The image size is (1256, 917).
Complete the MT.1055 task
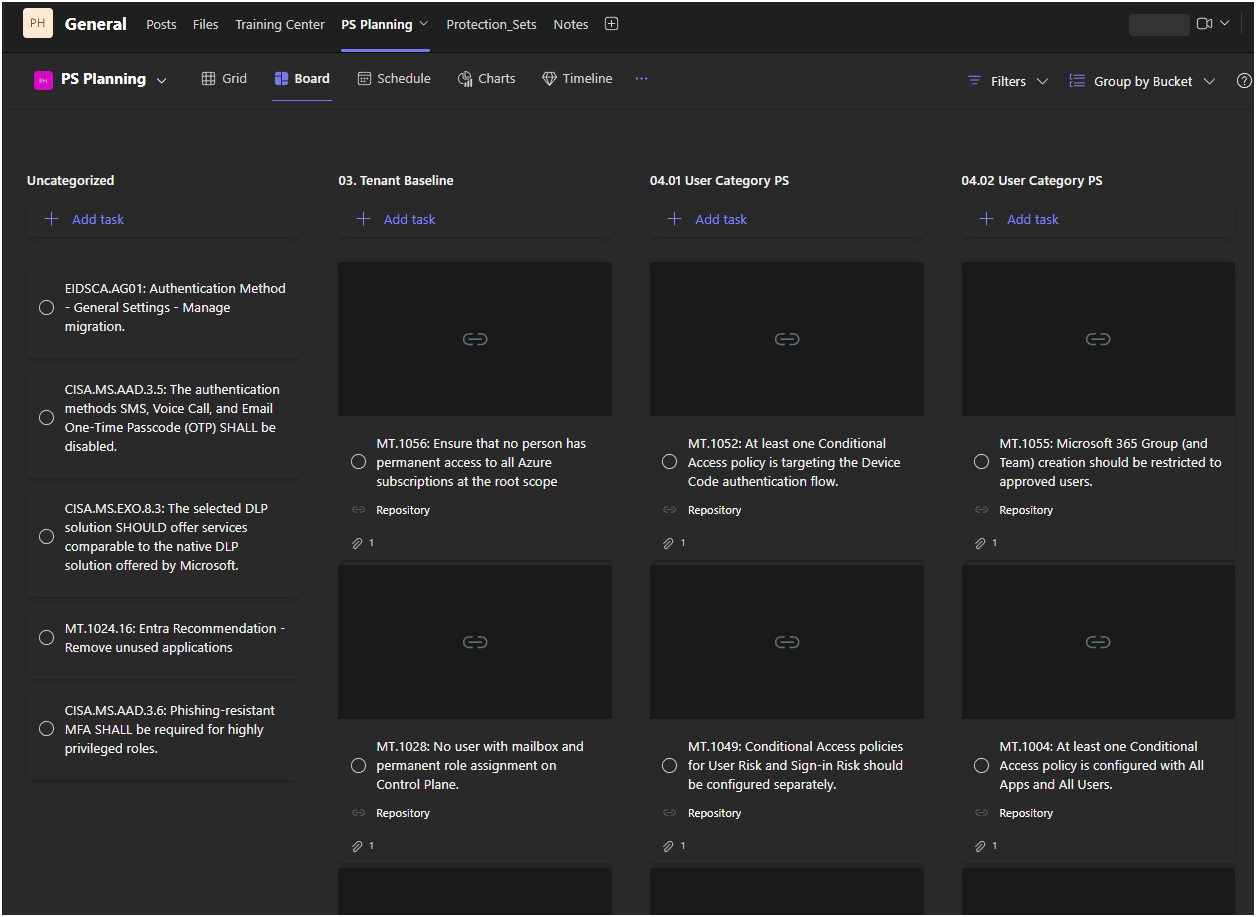pos(981,461)
